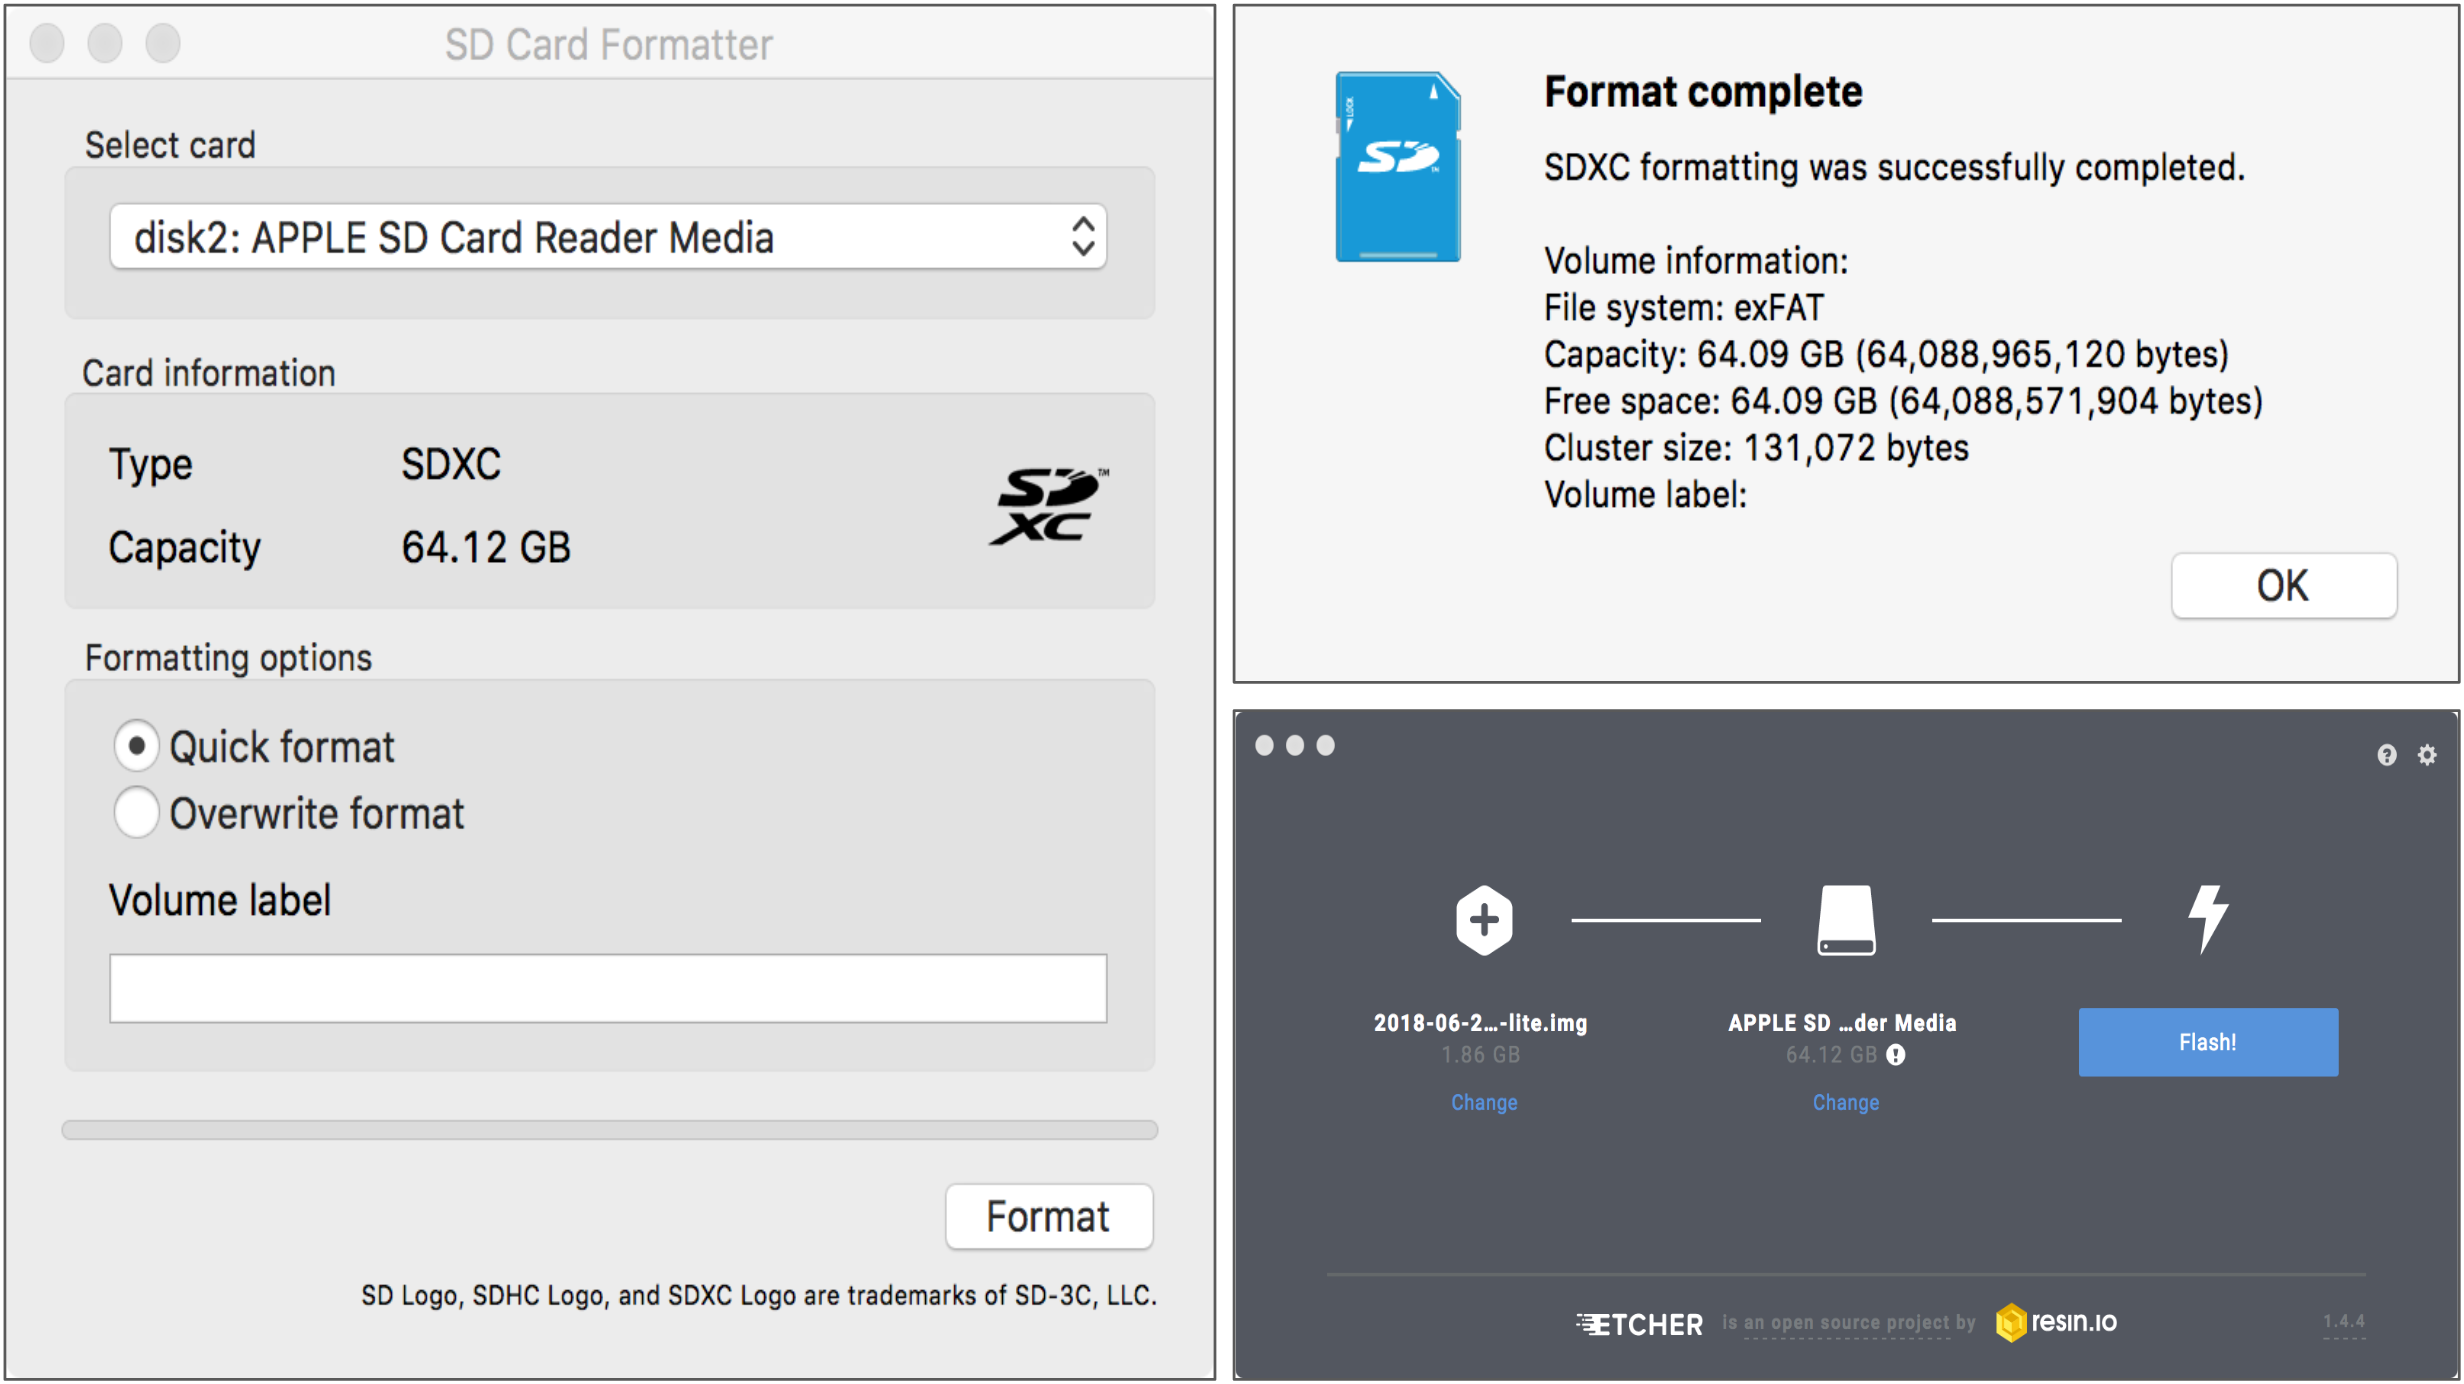Viewport: 2464px width, 1384px height.
Task: Click the SDXC logo in Card information
Action: click(x=1049, y=505)
